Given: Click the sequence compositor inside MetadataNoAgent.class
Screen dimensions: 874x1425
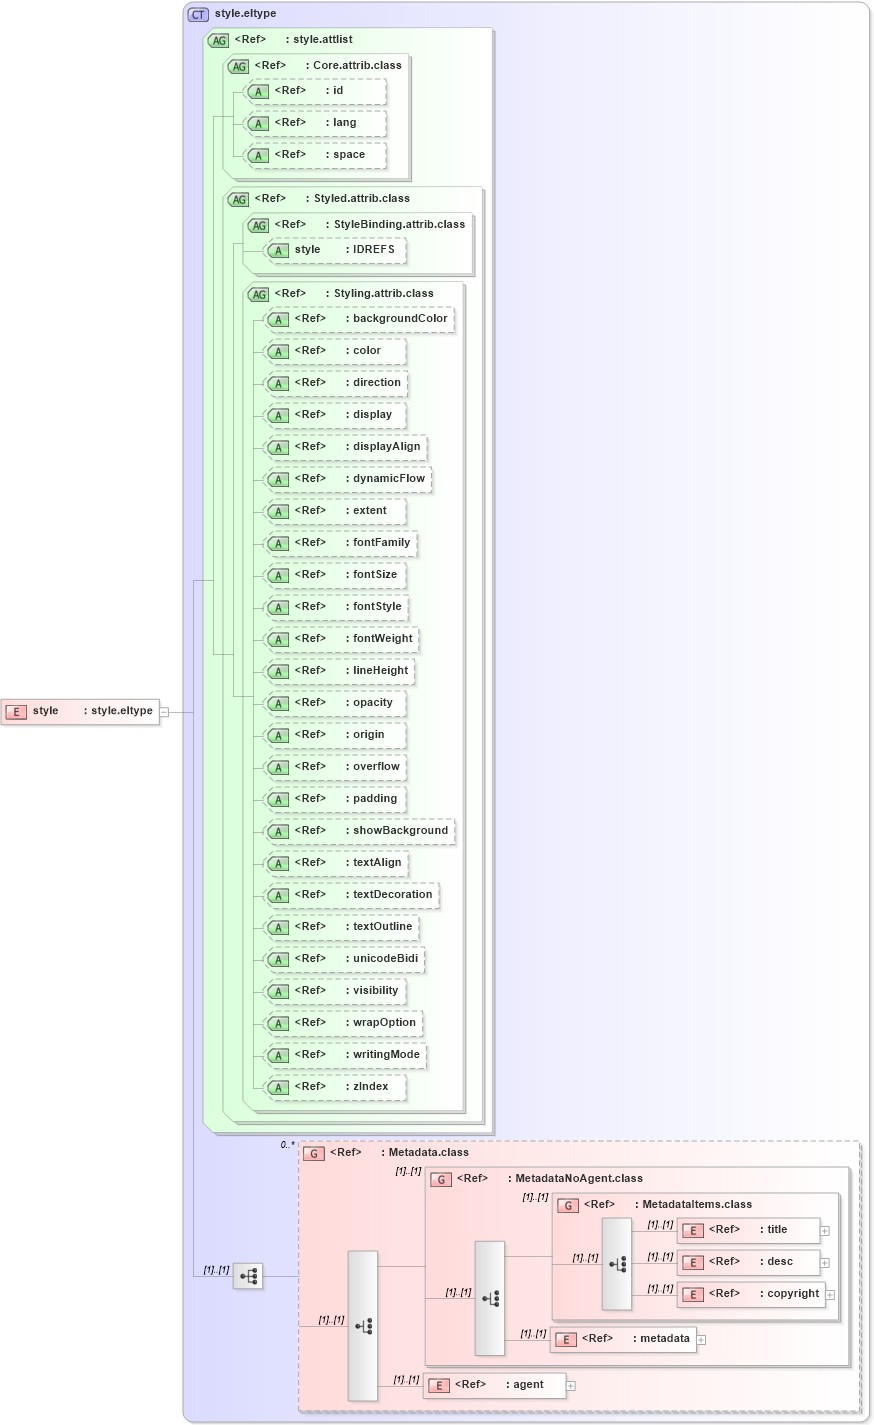Looking at the screenshot, I should (490, 1298).
